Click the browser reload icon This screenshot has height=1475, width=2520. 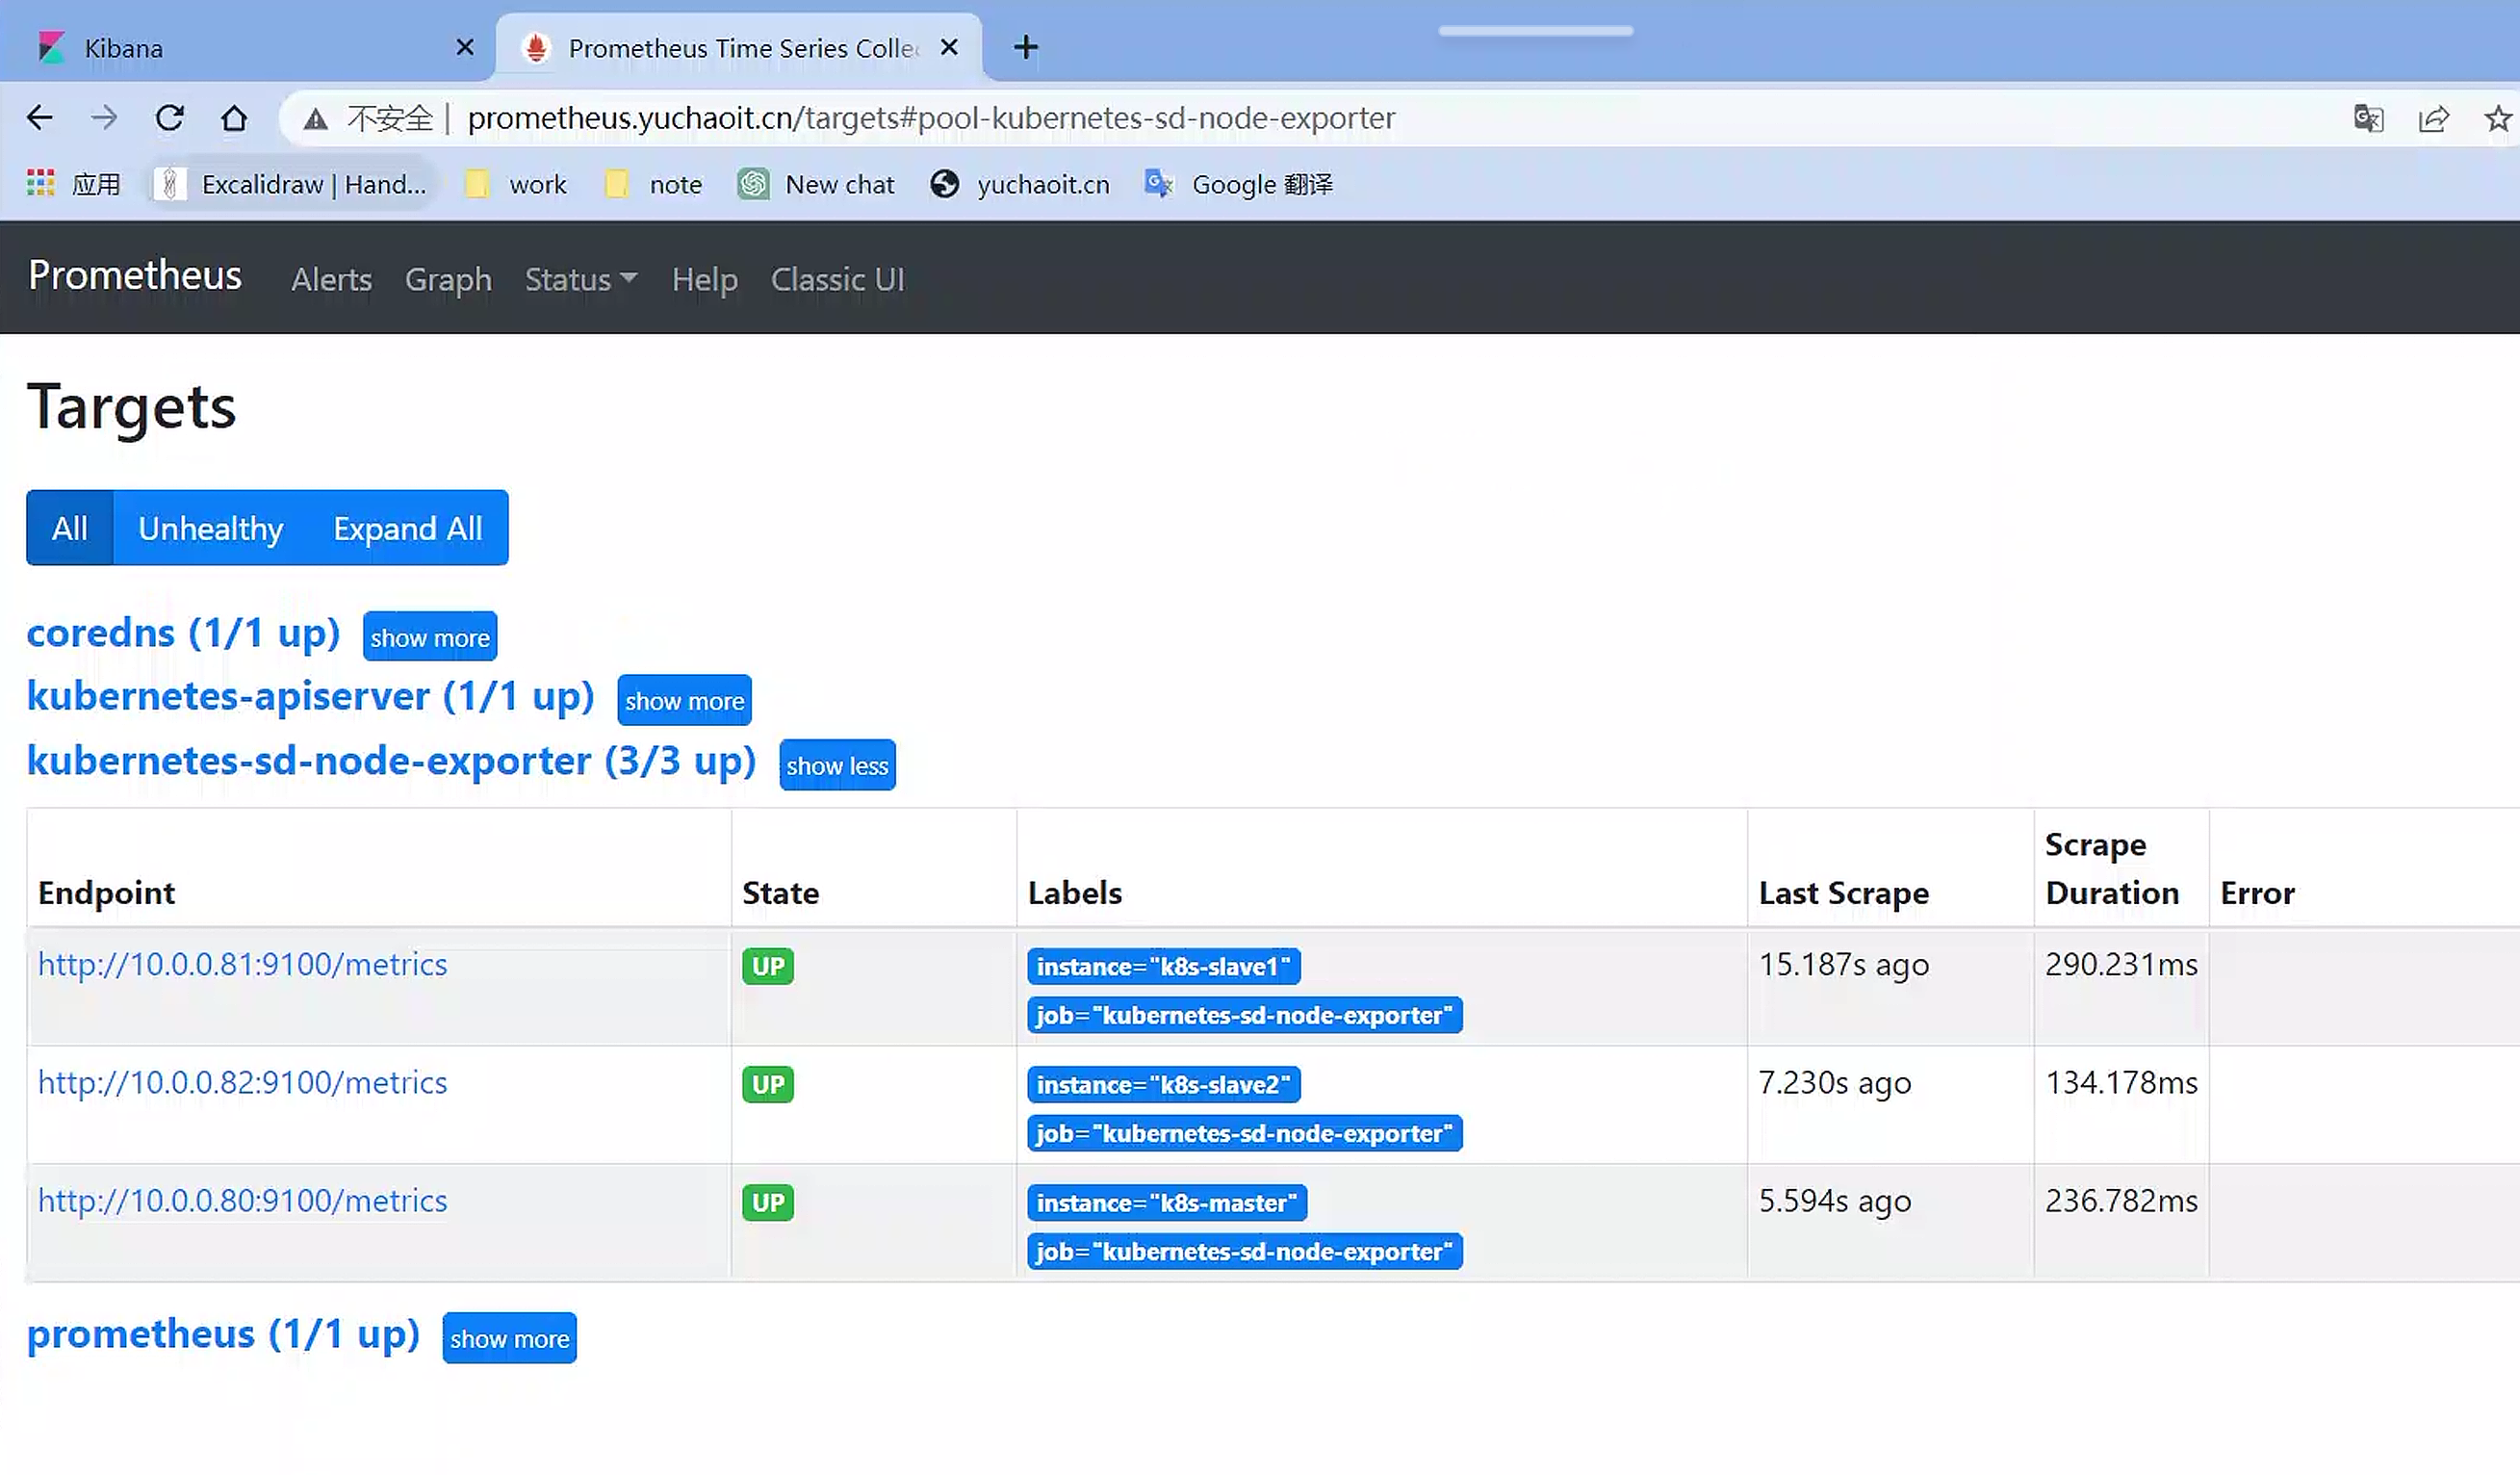pos(169,118)
